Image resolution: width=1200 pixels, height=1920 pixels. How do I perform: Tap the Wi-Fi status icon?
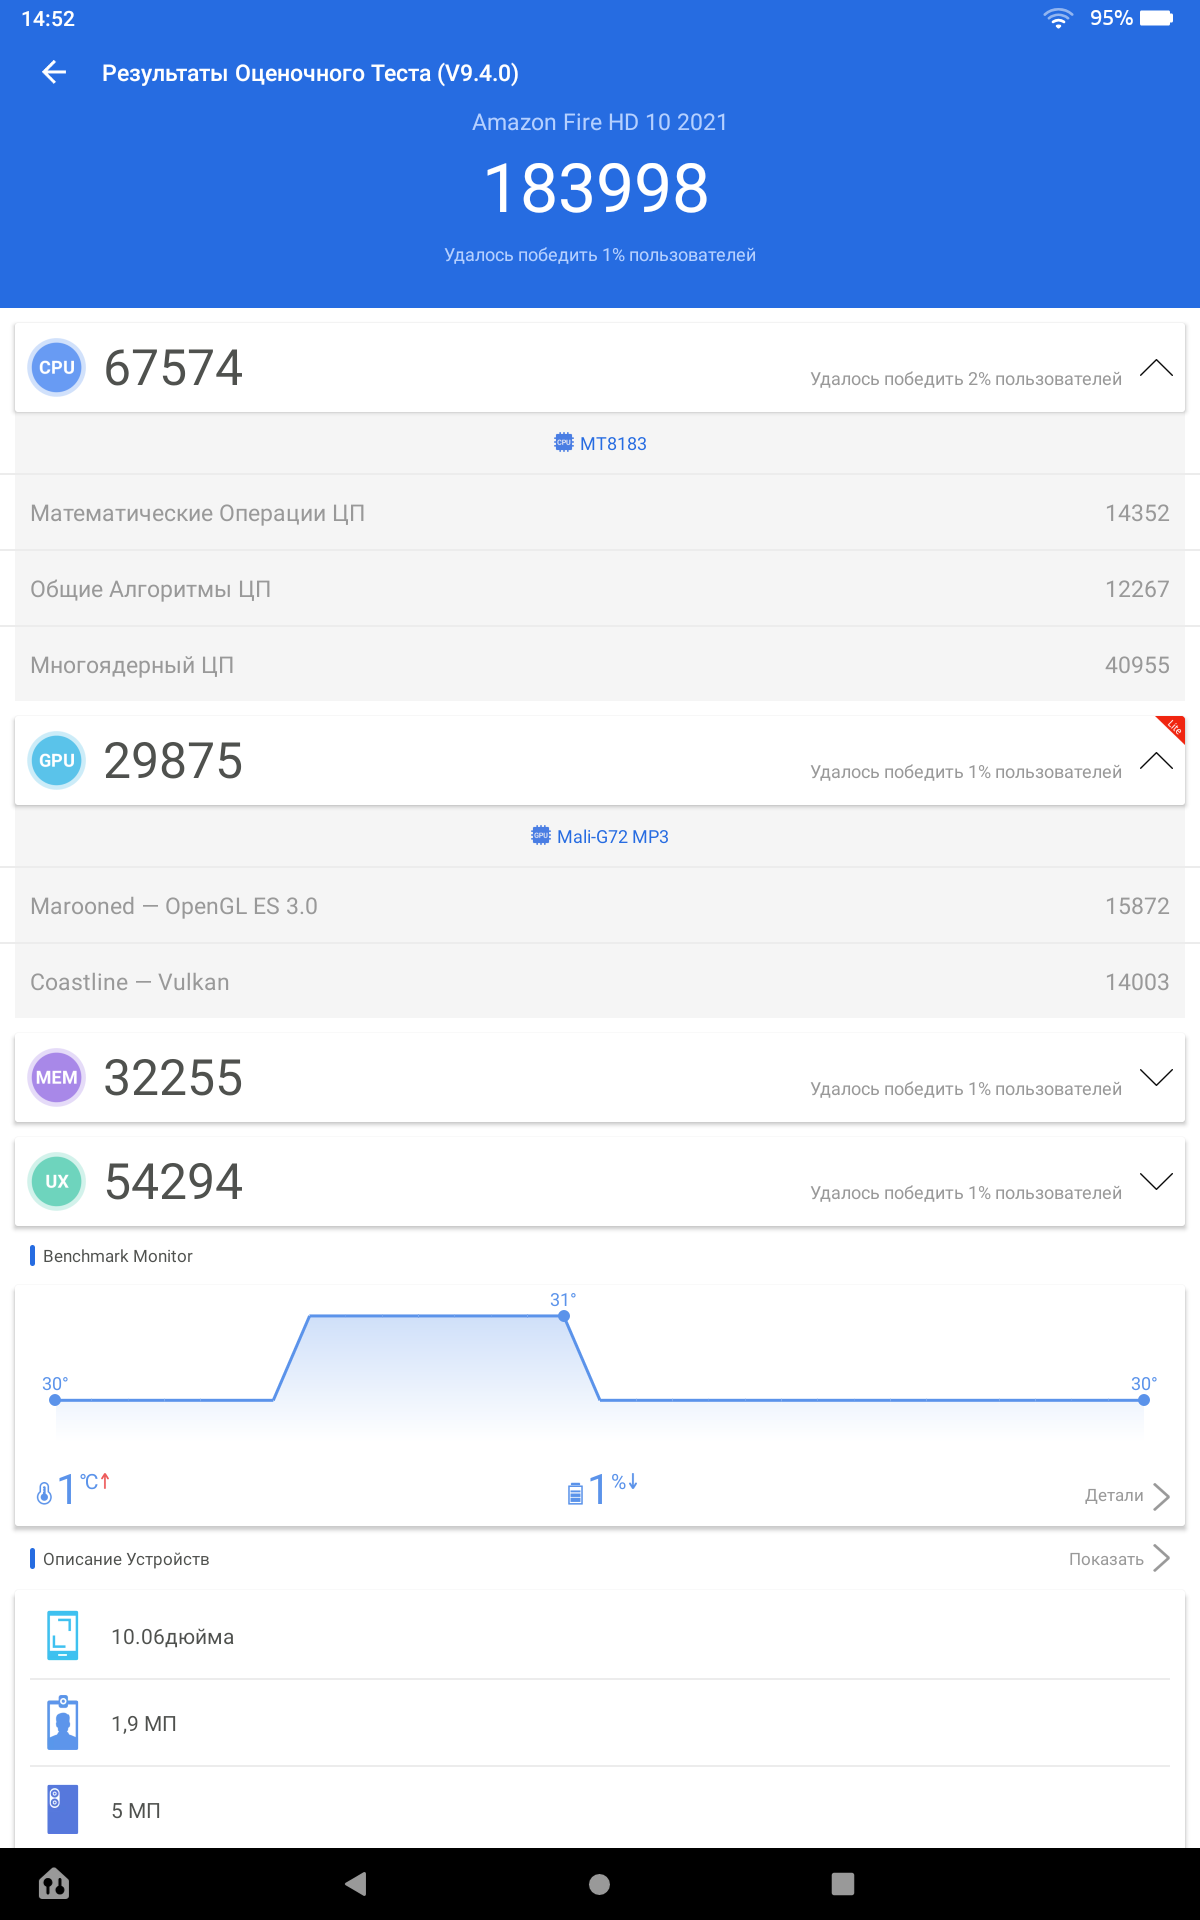[x=1058, y=18]
